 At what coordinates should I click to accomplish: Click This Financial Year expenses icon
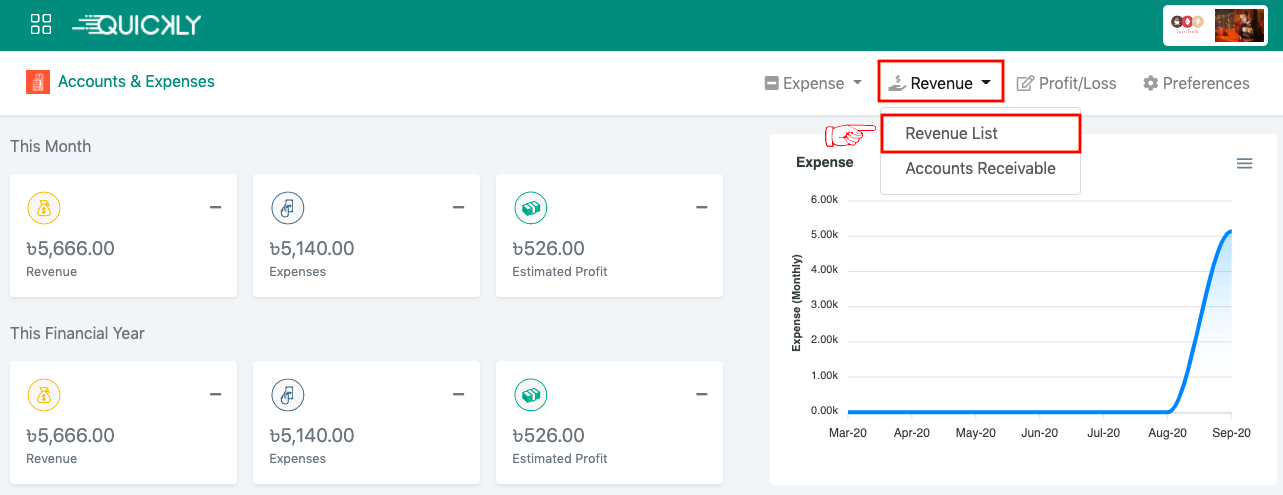287,395
